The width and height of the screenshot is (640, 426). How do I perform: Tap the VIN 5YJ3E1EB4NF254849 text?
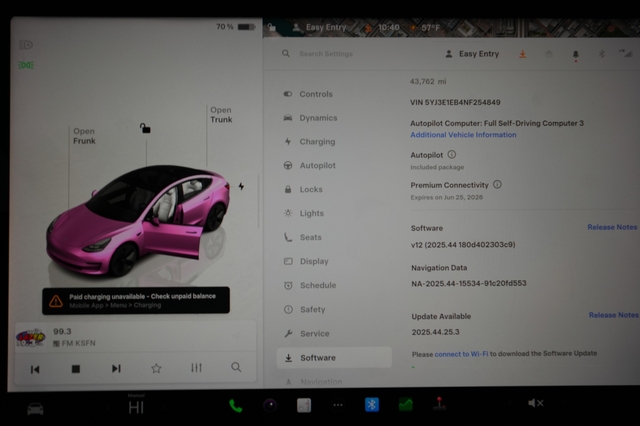point(455,102)
